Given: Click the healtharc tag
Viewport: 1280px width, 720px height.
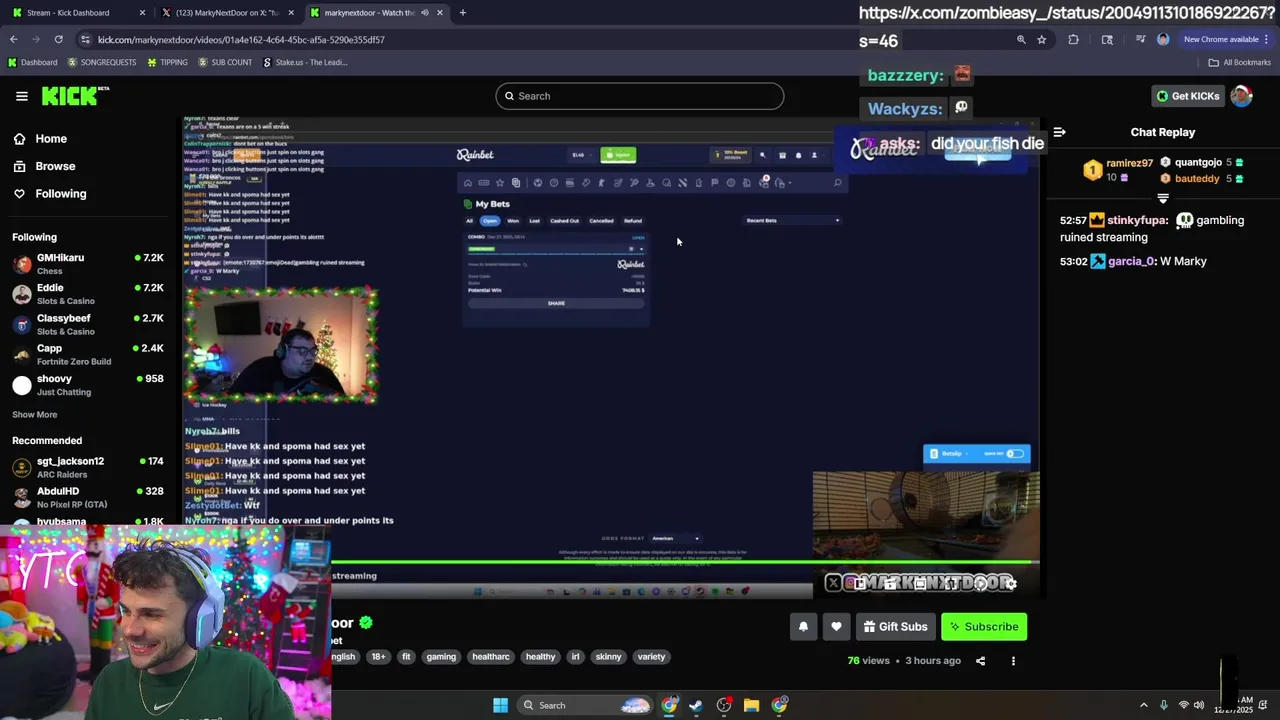Looking at the screenshot, I should pyautogui.click(x=491, y=657).
